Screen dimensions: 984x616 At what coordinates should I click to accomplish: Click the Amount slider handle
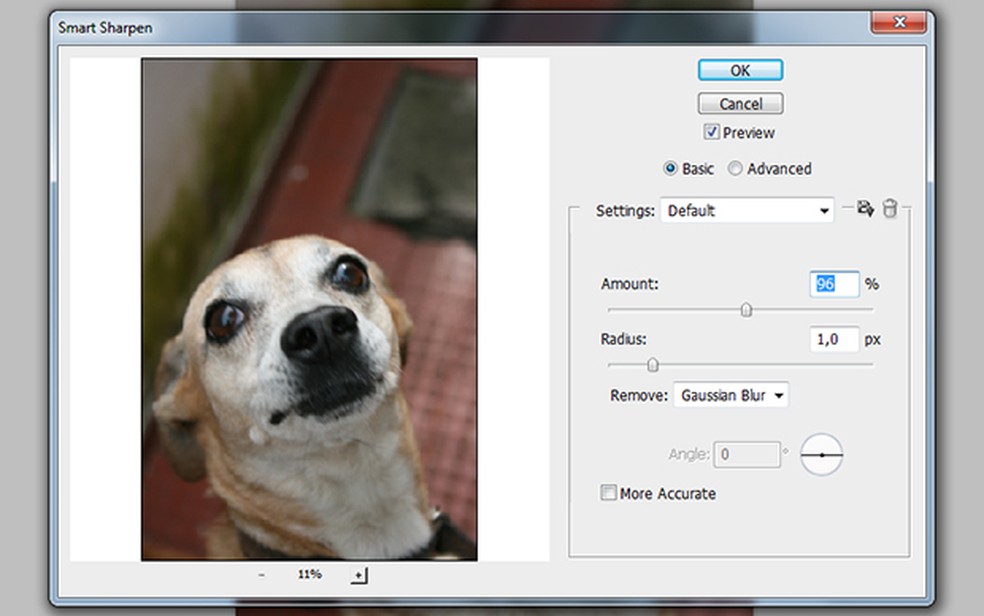pyautogui.click(x=746, y=310)
